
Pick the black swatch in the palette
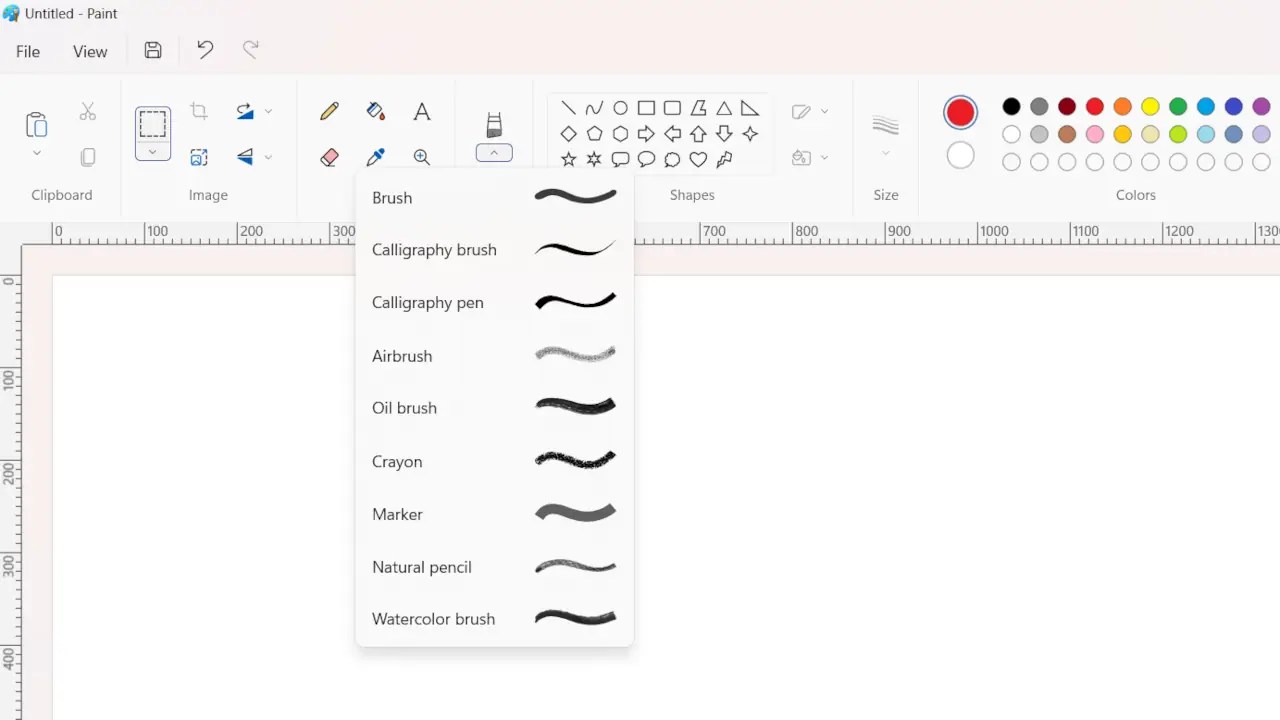coord(1011,106)
